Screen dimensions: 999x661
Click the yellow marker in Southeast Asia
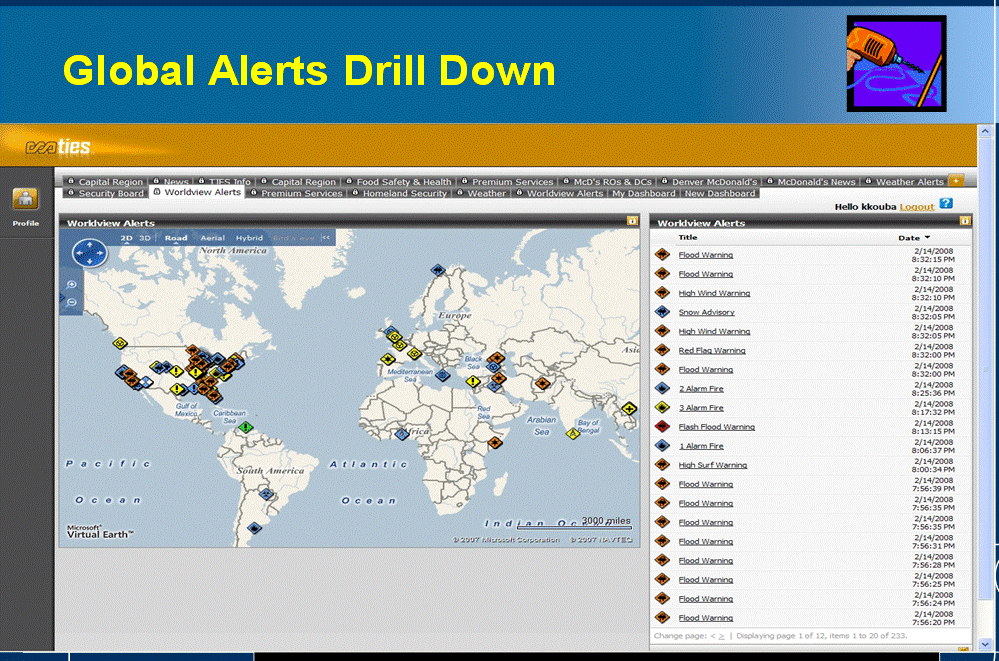(x=629, y=409)
